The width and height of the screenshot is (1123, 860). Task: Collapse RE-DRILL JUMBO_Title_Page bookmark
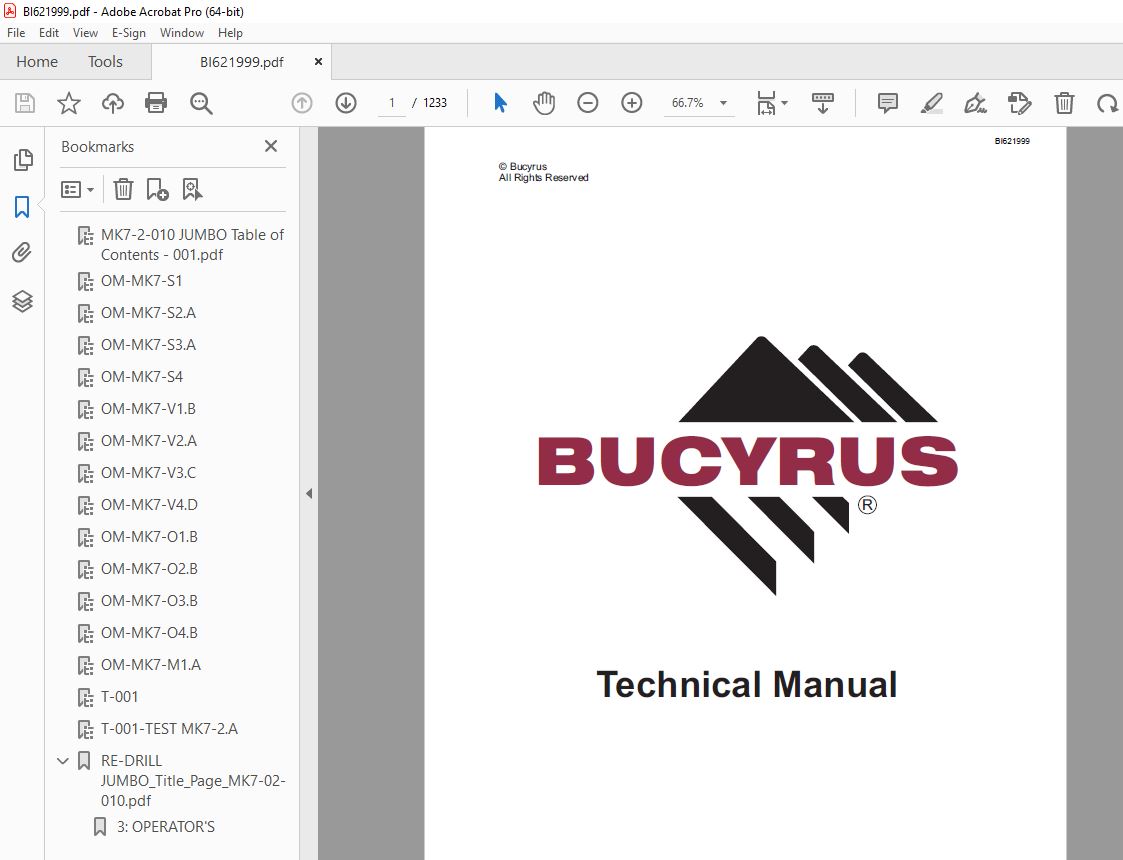point(63,760)
